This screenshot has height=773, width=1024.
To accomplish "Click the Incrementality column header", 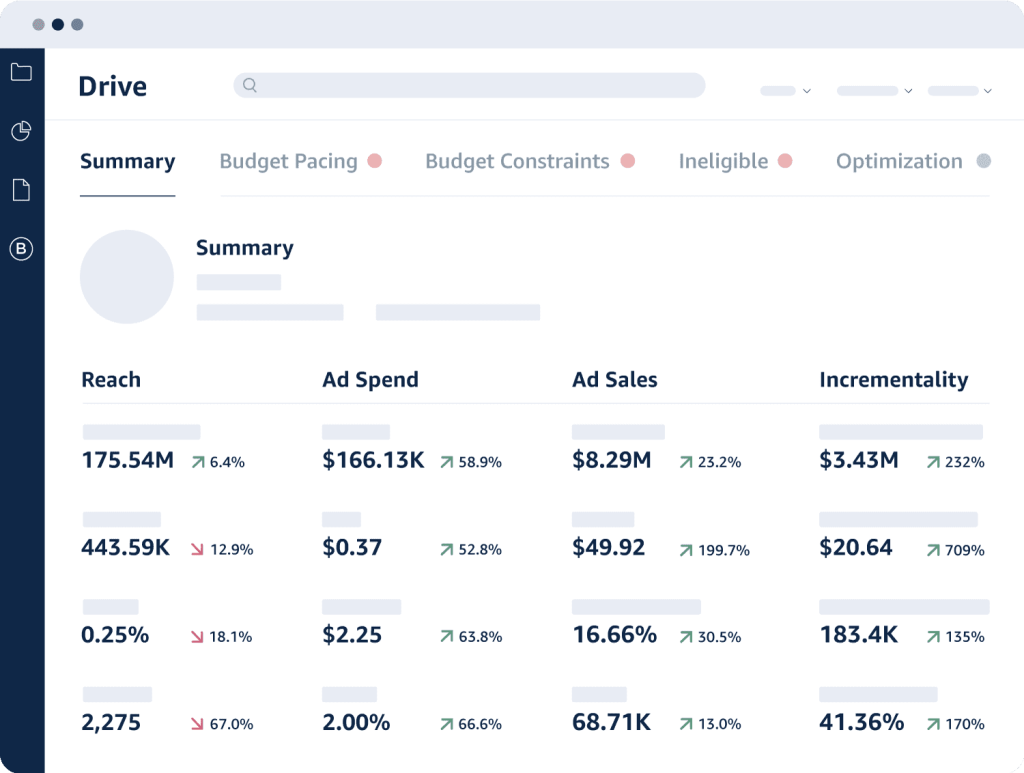I will pyautogui.click(x=893, y=379).
